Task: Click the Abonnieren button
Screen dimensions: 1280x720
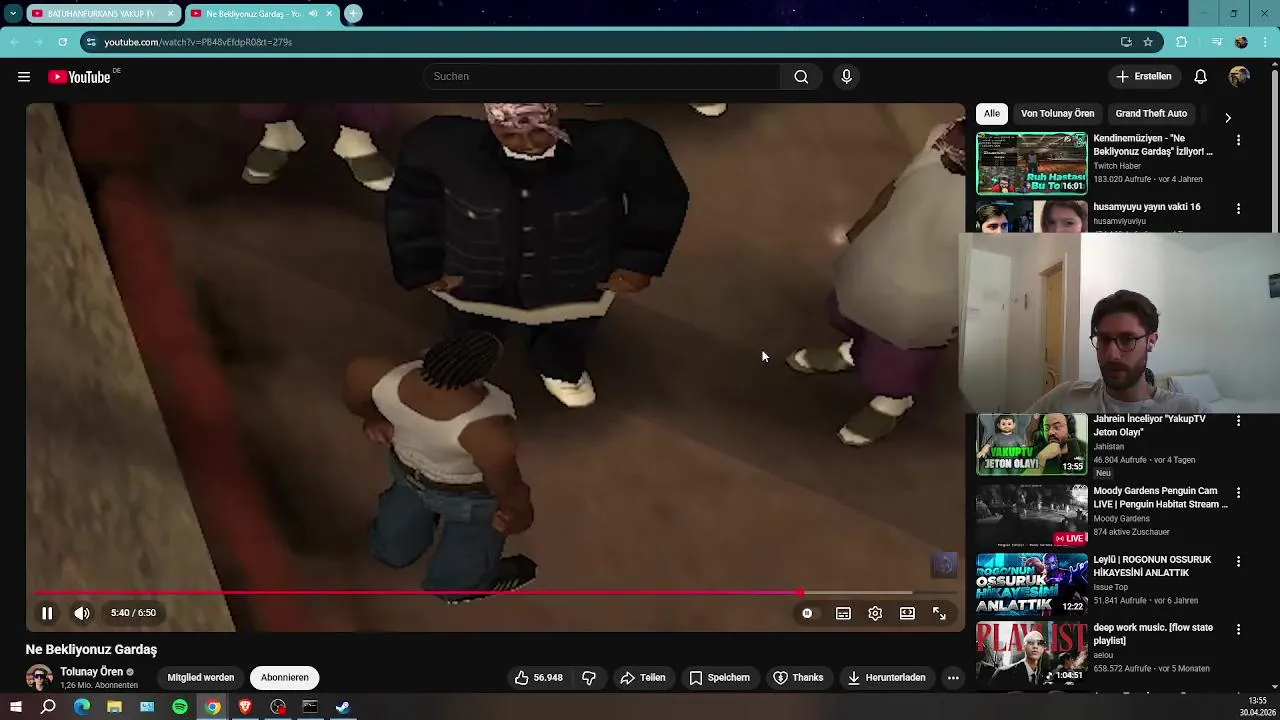Action: (x=284, y=677)
